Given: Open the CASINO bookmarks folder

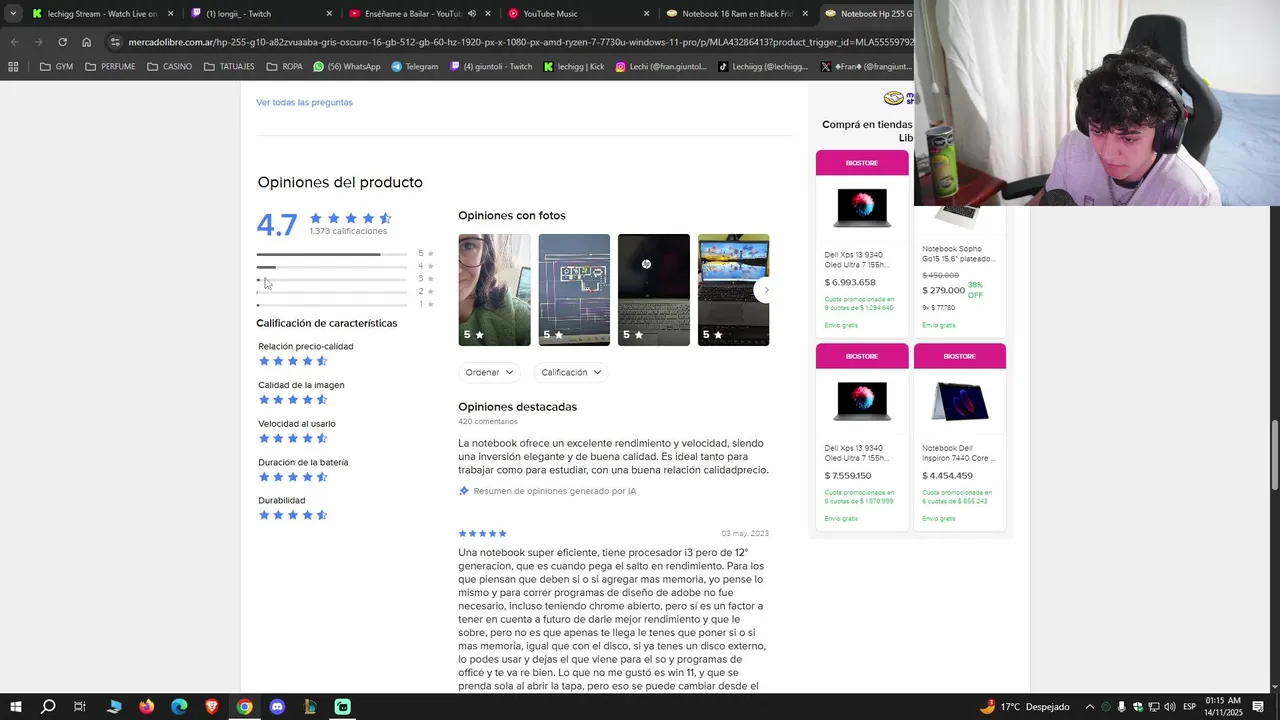Looking at the screenshot, I should 169,67.
